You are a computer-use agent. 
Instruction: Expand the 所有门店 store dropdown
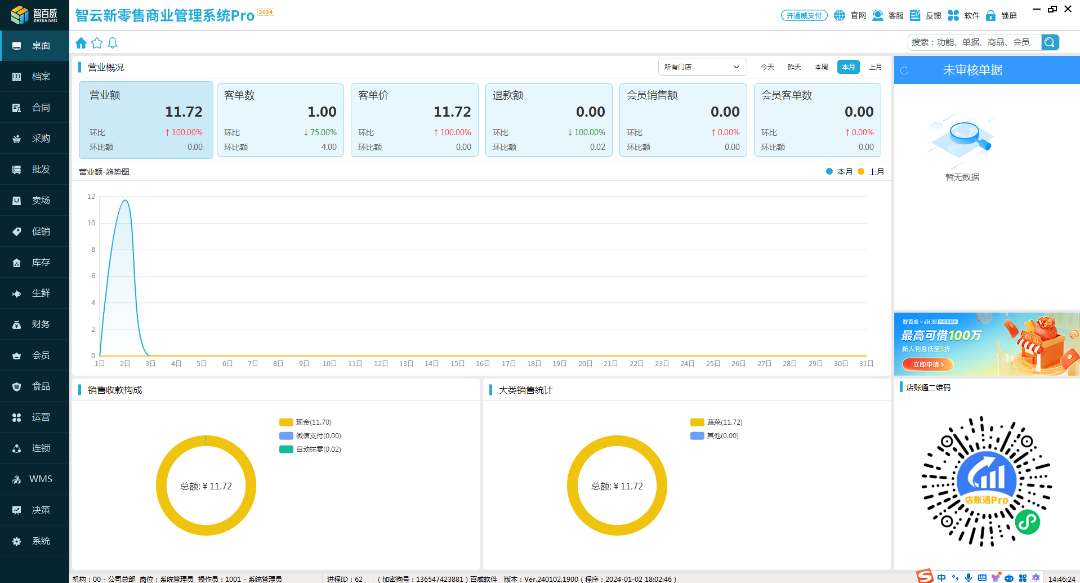(702, 67)
